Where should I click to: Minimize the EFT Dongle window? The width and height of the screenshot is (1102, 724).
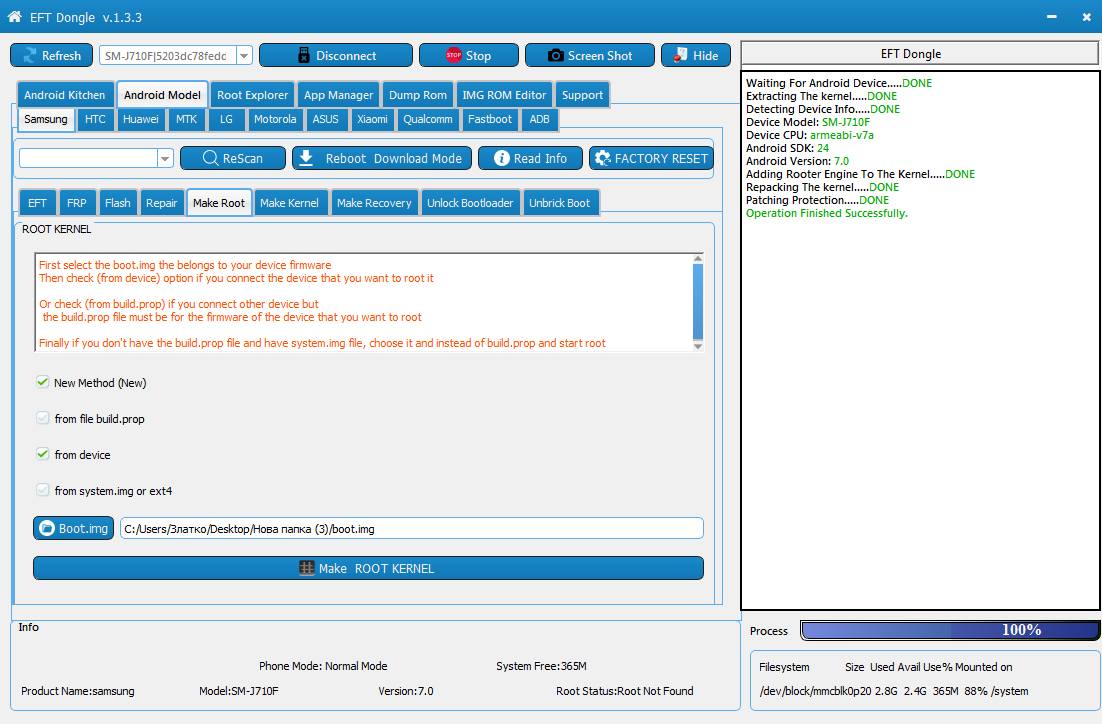(x=1051, y=17)
